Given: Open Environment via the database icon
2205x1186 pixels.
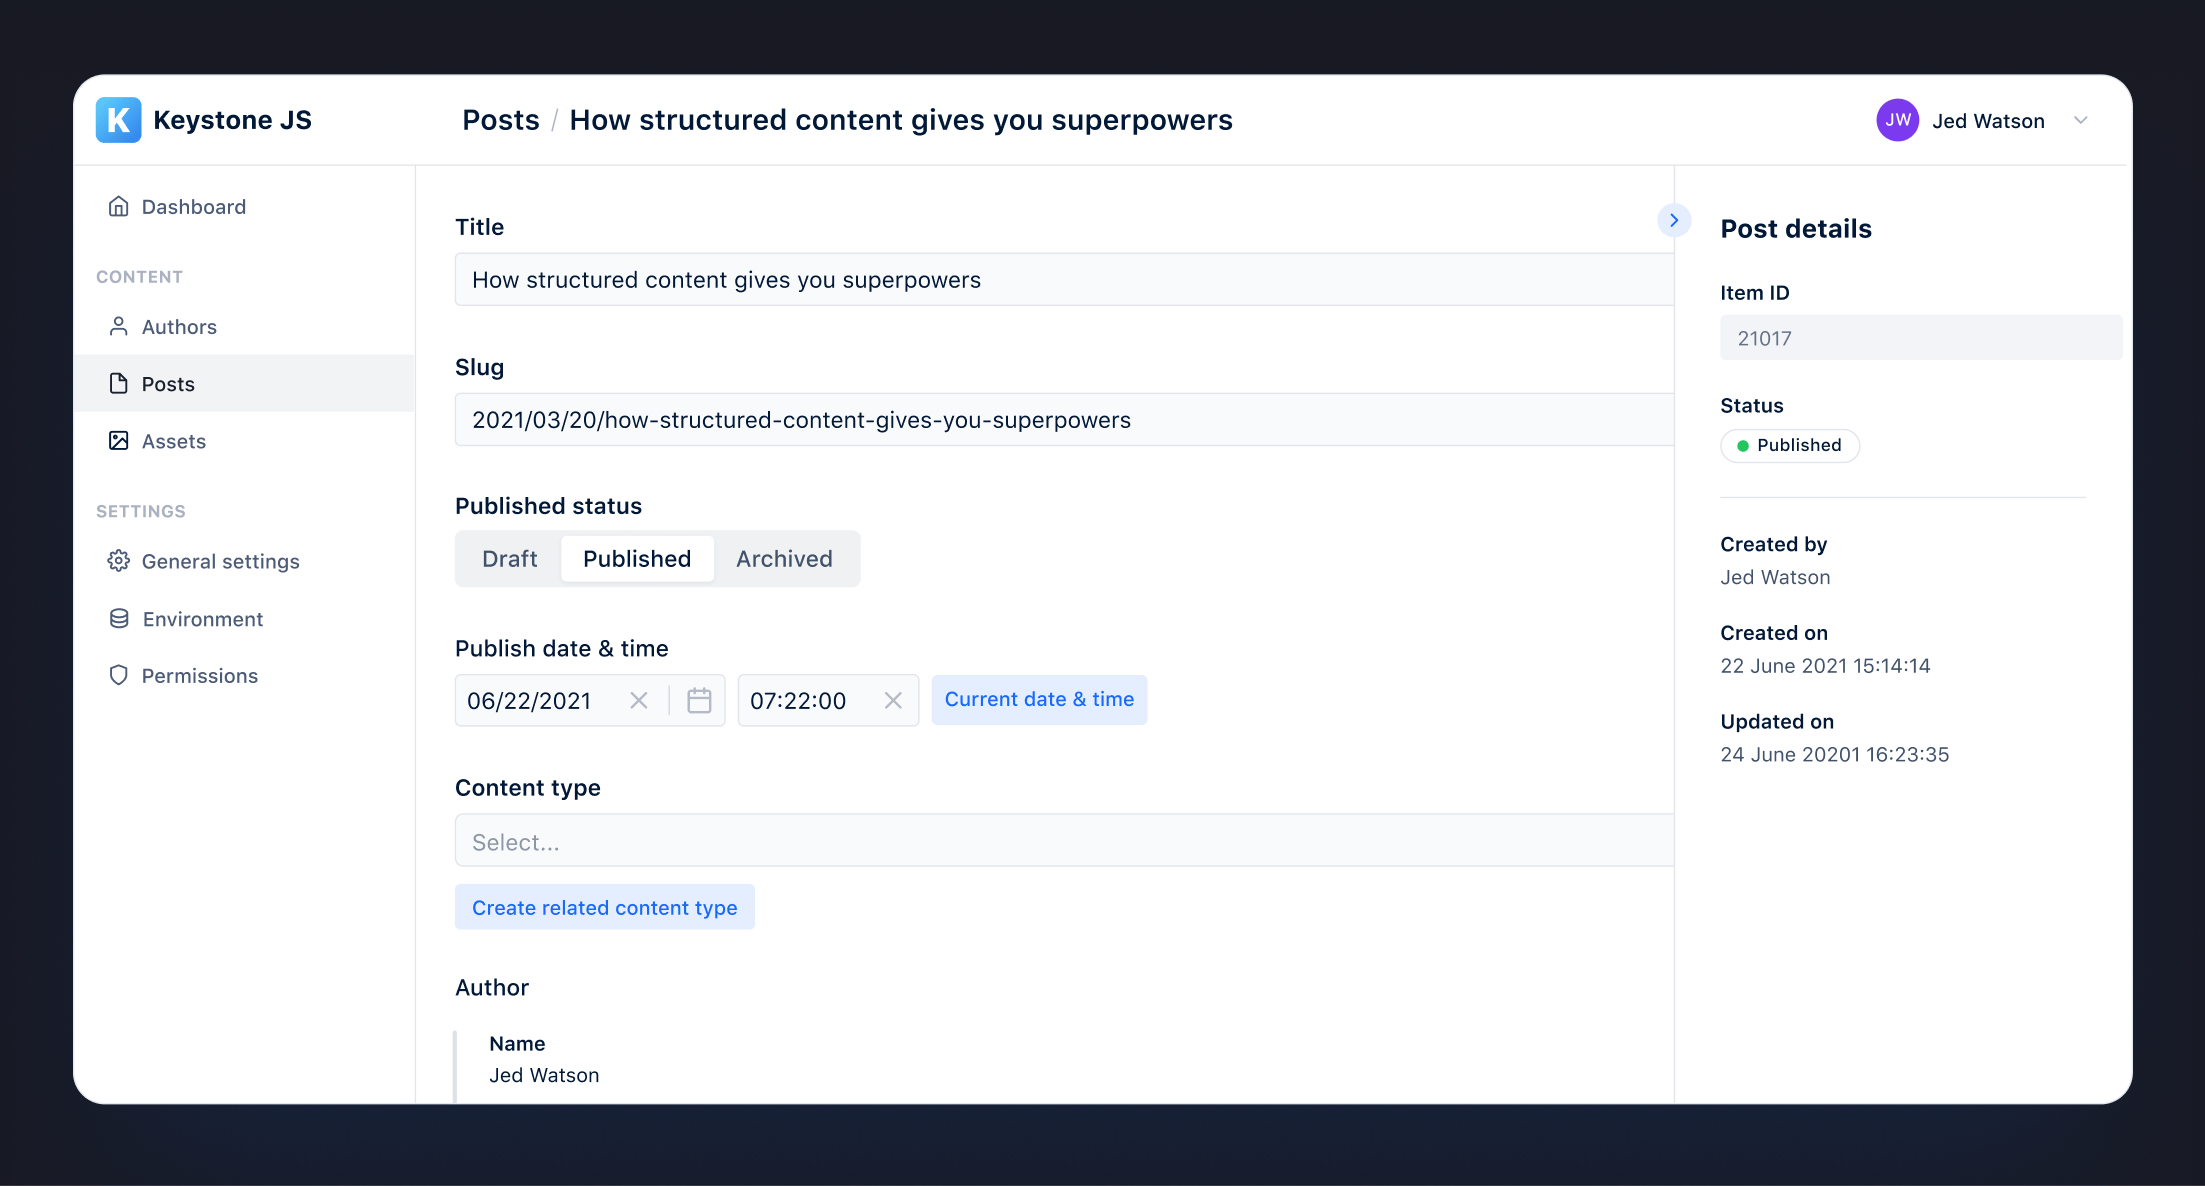Looking at the screenshot, I should click(x=118, y=618).
